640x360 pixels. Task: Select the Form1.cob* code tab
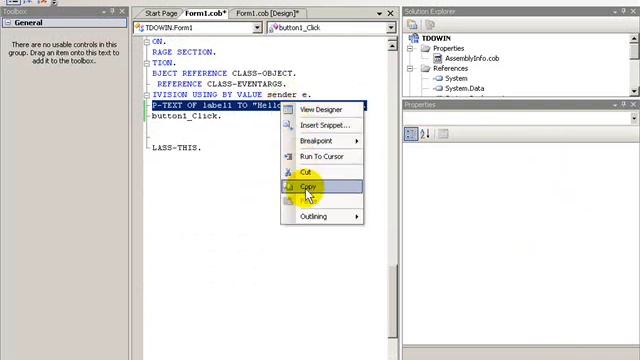click(205, 13)
